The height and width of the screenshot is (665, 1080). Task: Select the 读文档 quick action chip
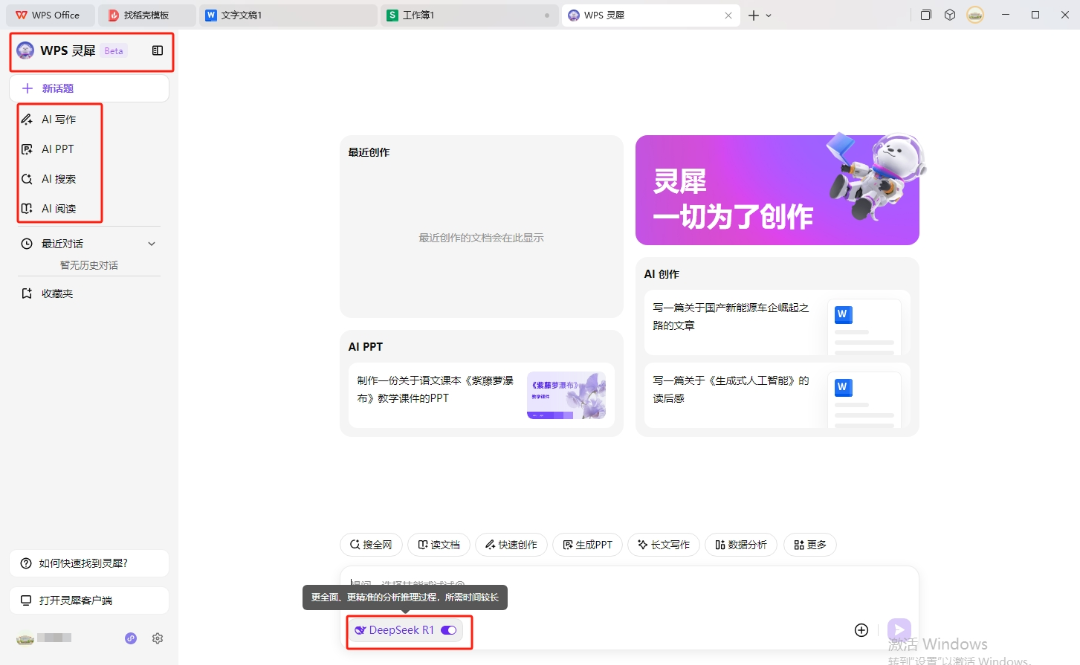coord(439,544)
